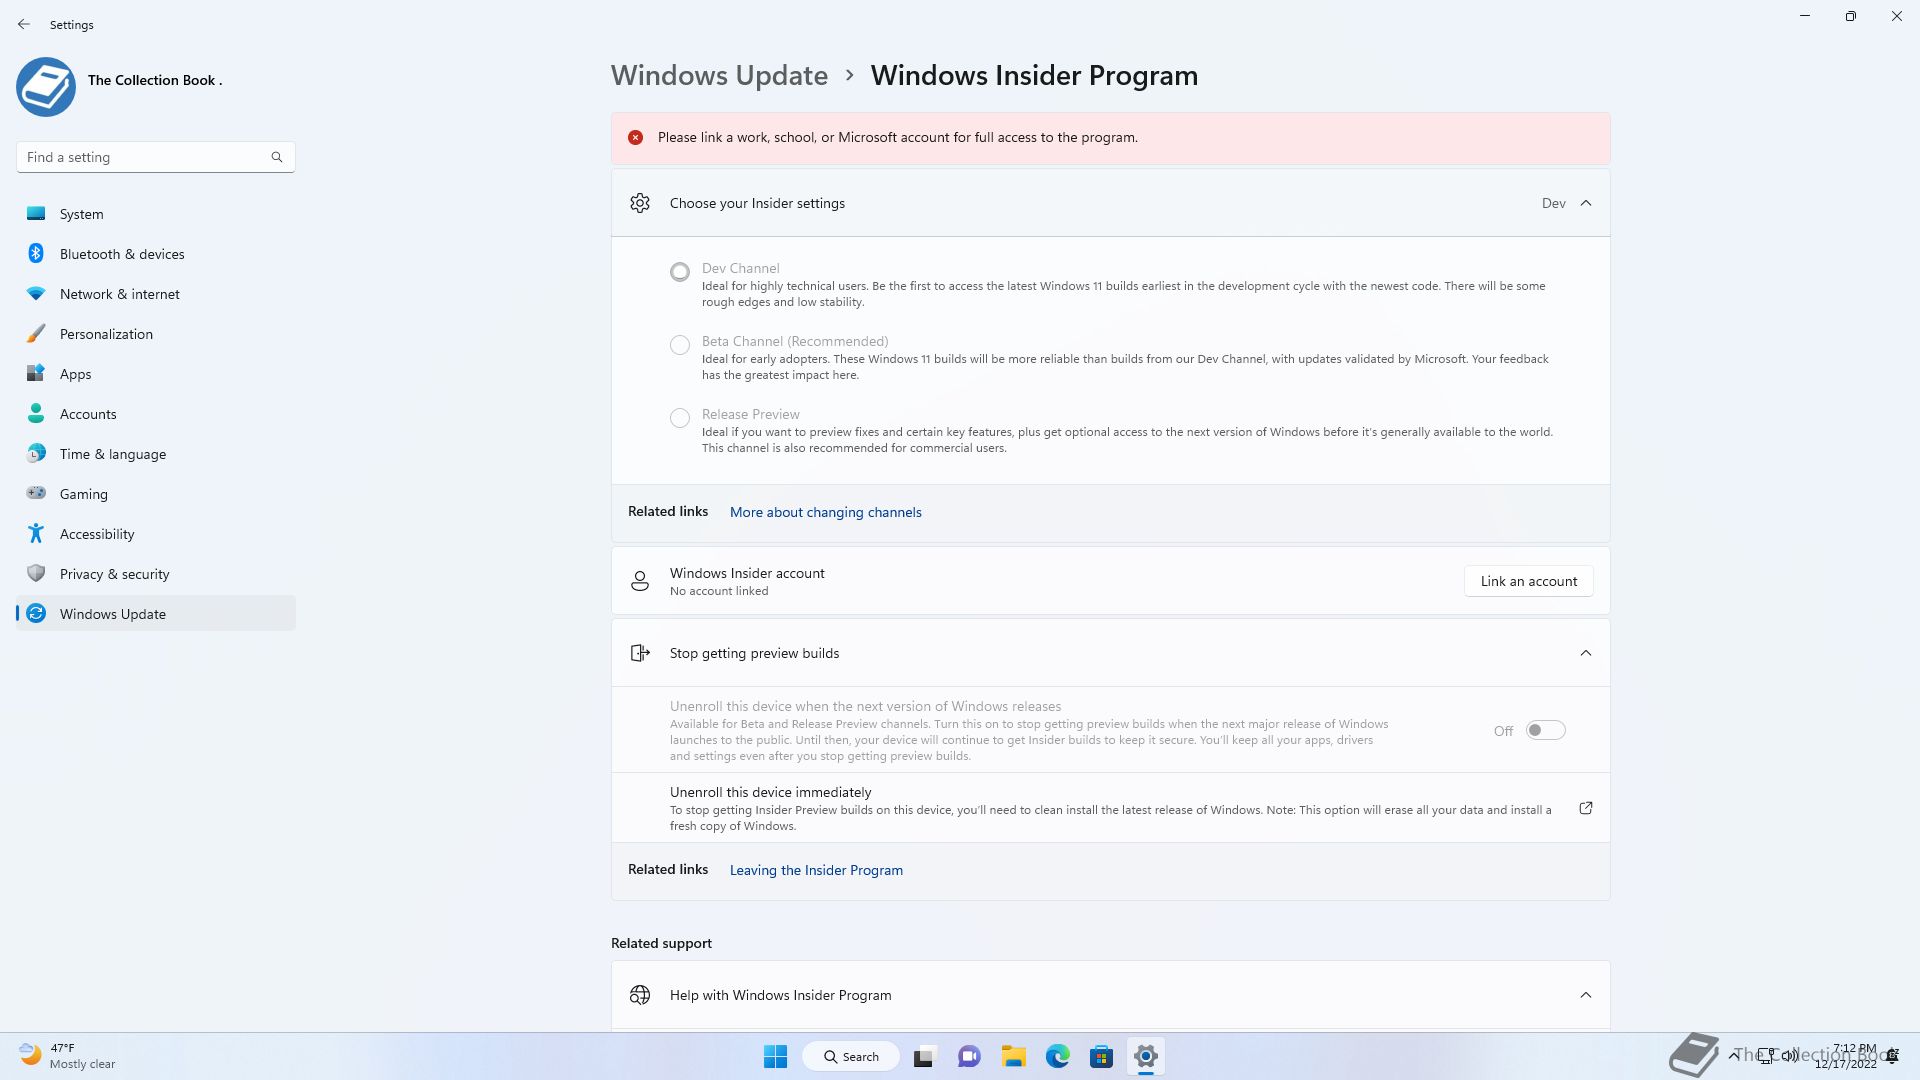Collapse the Stop getting preview builds section
Image resolution: width=1920 pixels, height=1080 pixels.
[x=1586, y=653]
